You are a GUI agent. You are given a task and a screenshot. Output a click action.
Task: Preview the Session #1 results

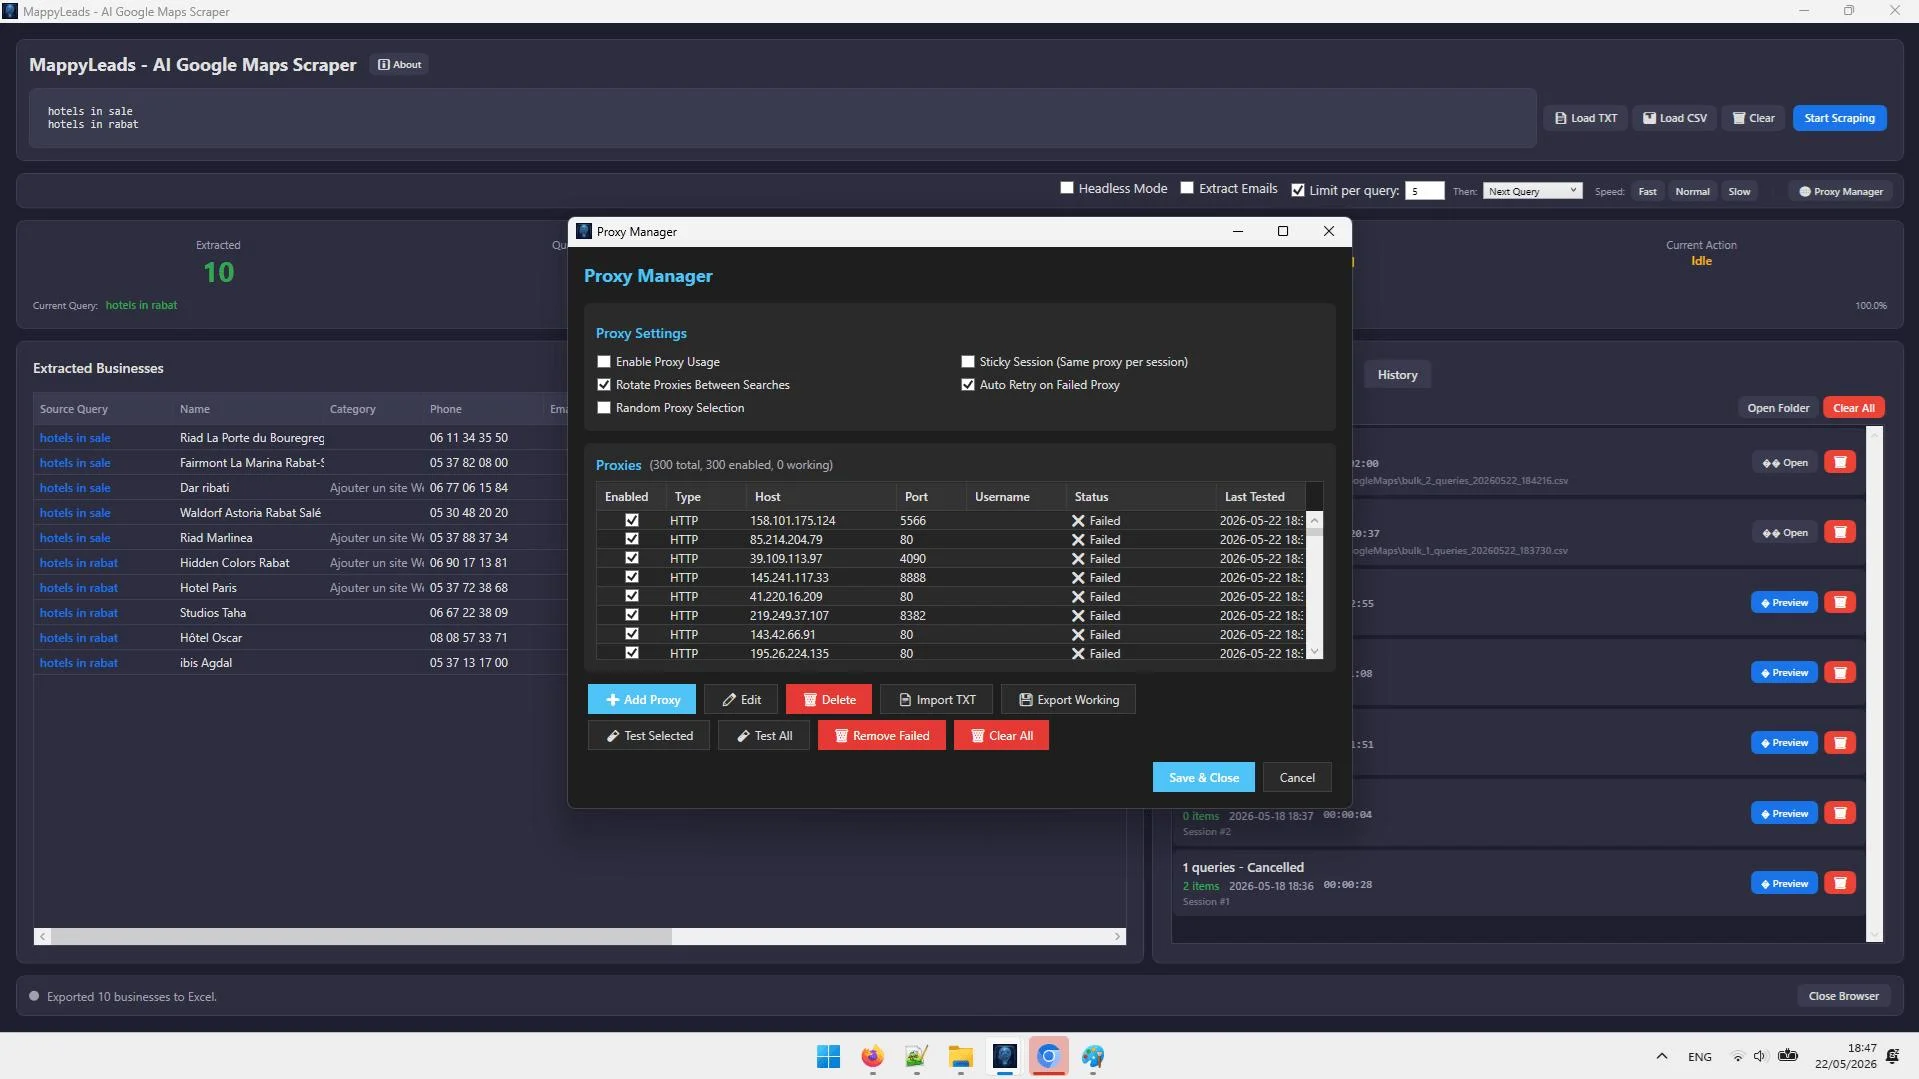click(x=1784, y=883)
